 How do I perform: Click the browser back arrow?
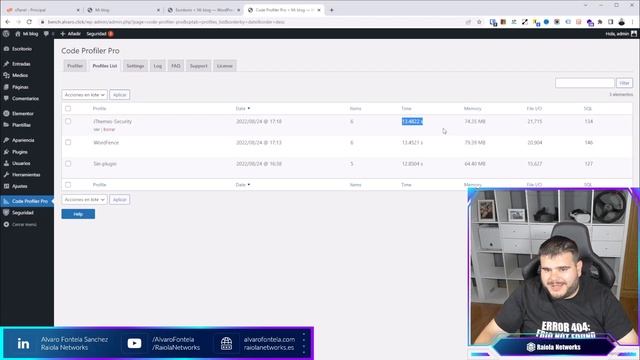(x=7, y=22)
